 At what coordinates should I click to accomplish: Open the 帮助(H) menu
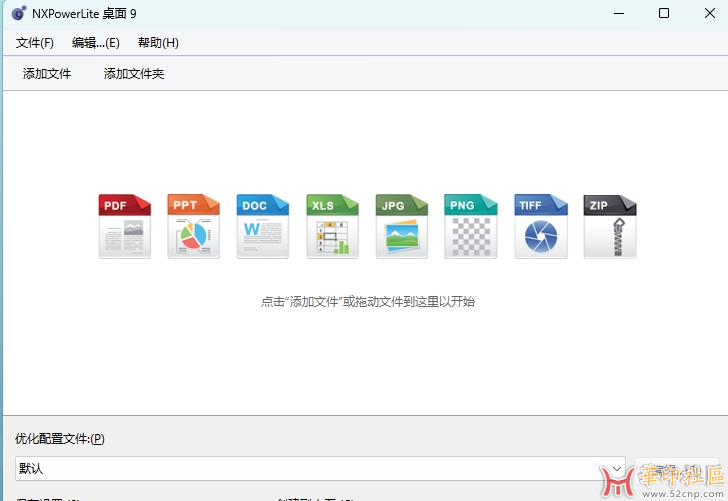158,43
